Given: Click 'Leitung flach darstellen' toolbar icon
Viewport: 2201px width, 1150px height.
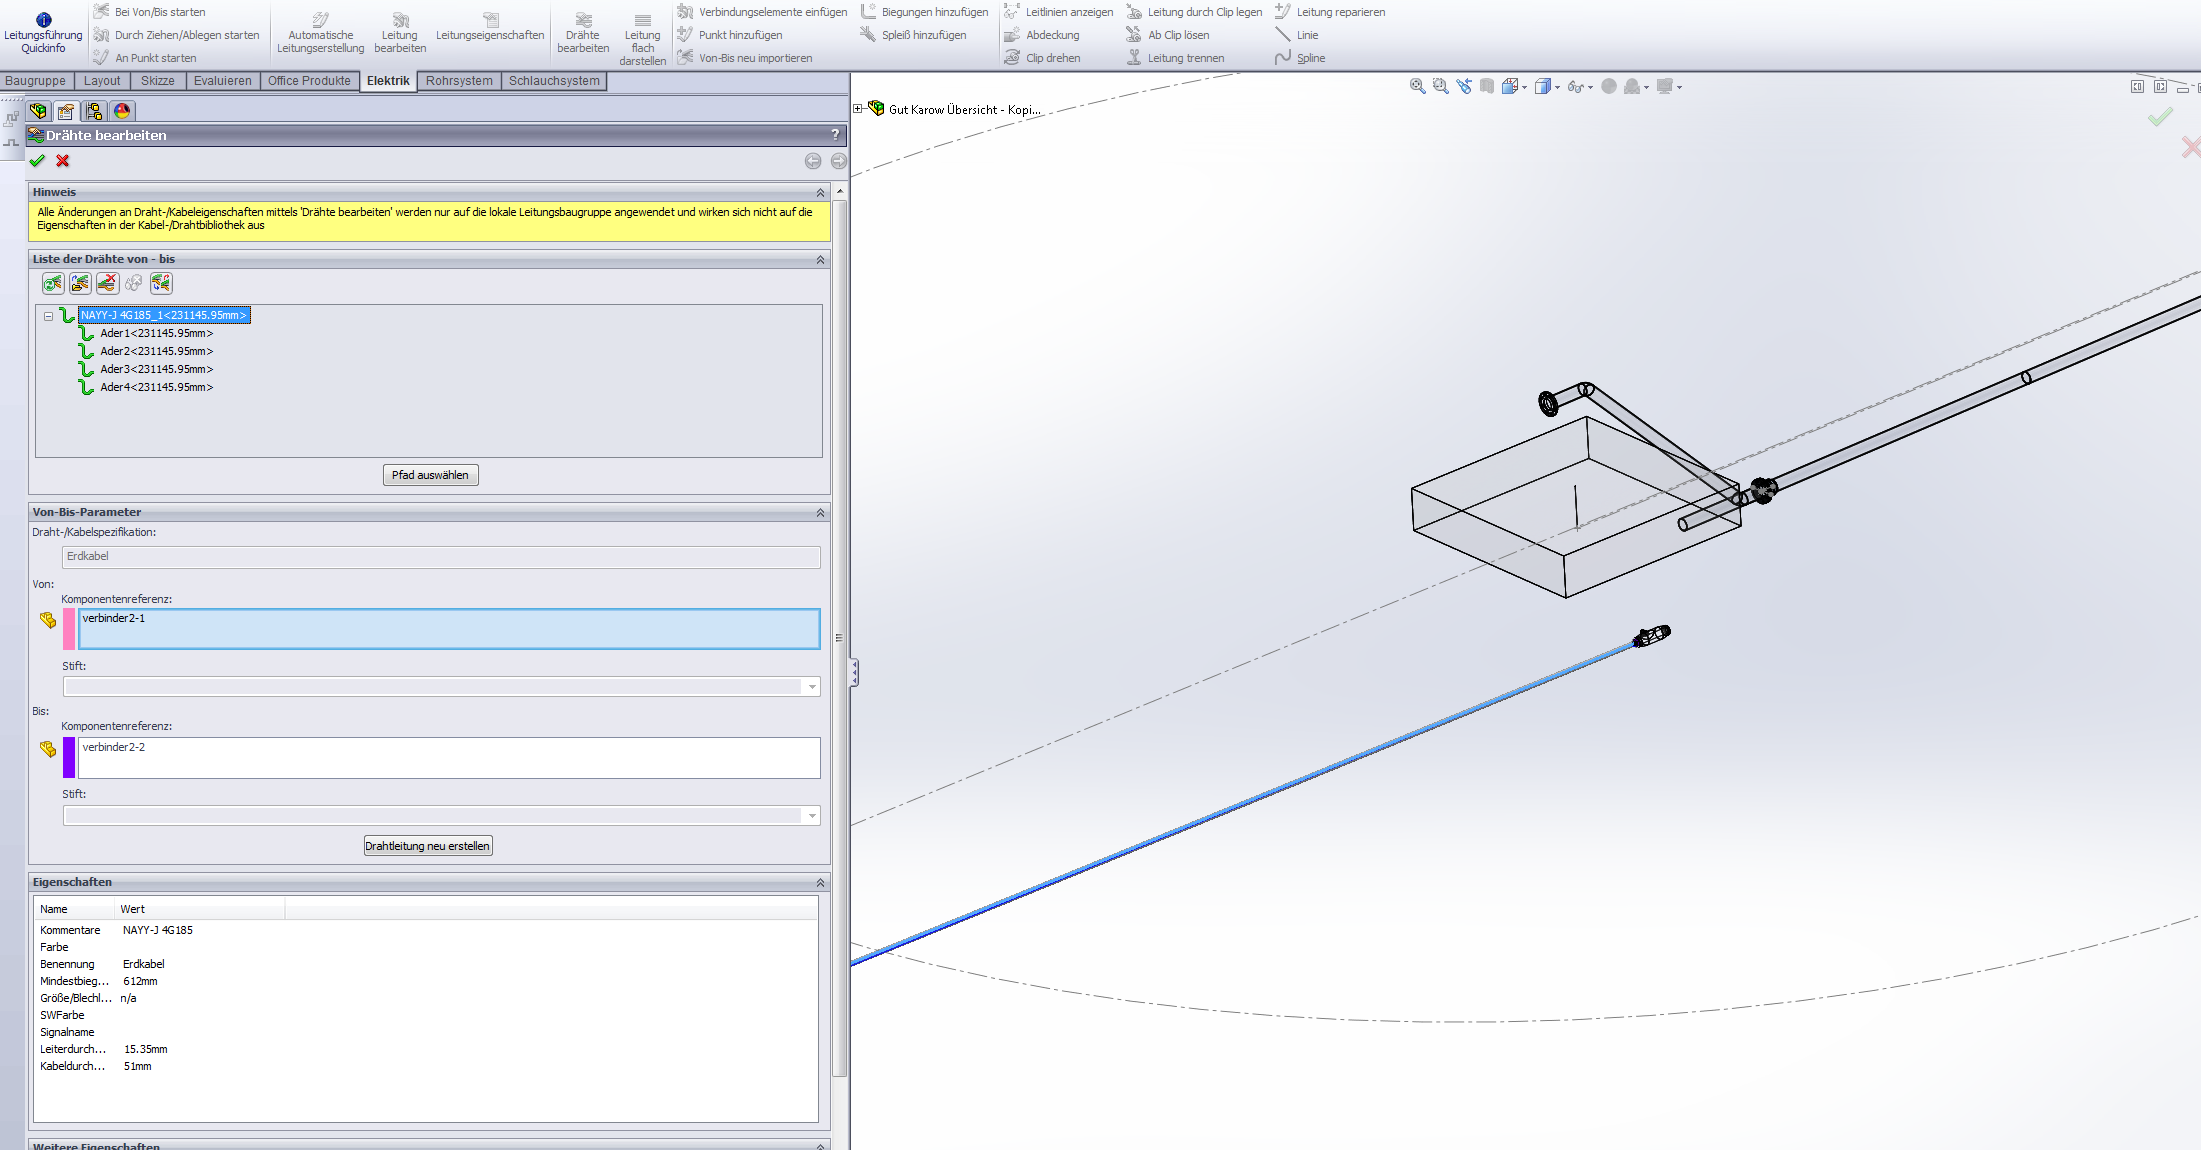Looking at the screenshot, I should tap(642, 33).
